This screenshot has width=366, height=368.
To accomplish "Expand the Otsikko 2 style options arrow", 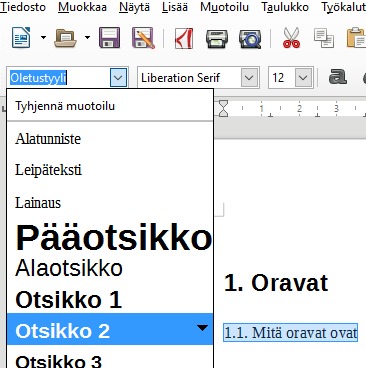I will [202, 328].
